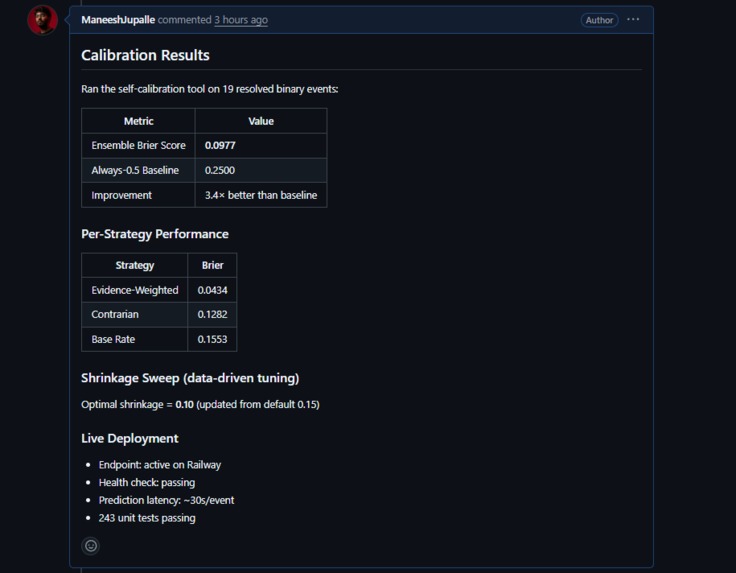The height and width of the screenshot is (573, 736).
Task: Select the Shrinkage Sweep heading
Action: coord(190,378)
